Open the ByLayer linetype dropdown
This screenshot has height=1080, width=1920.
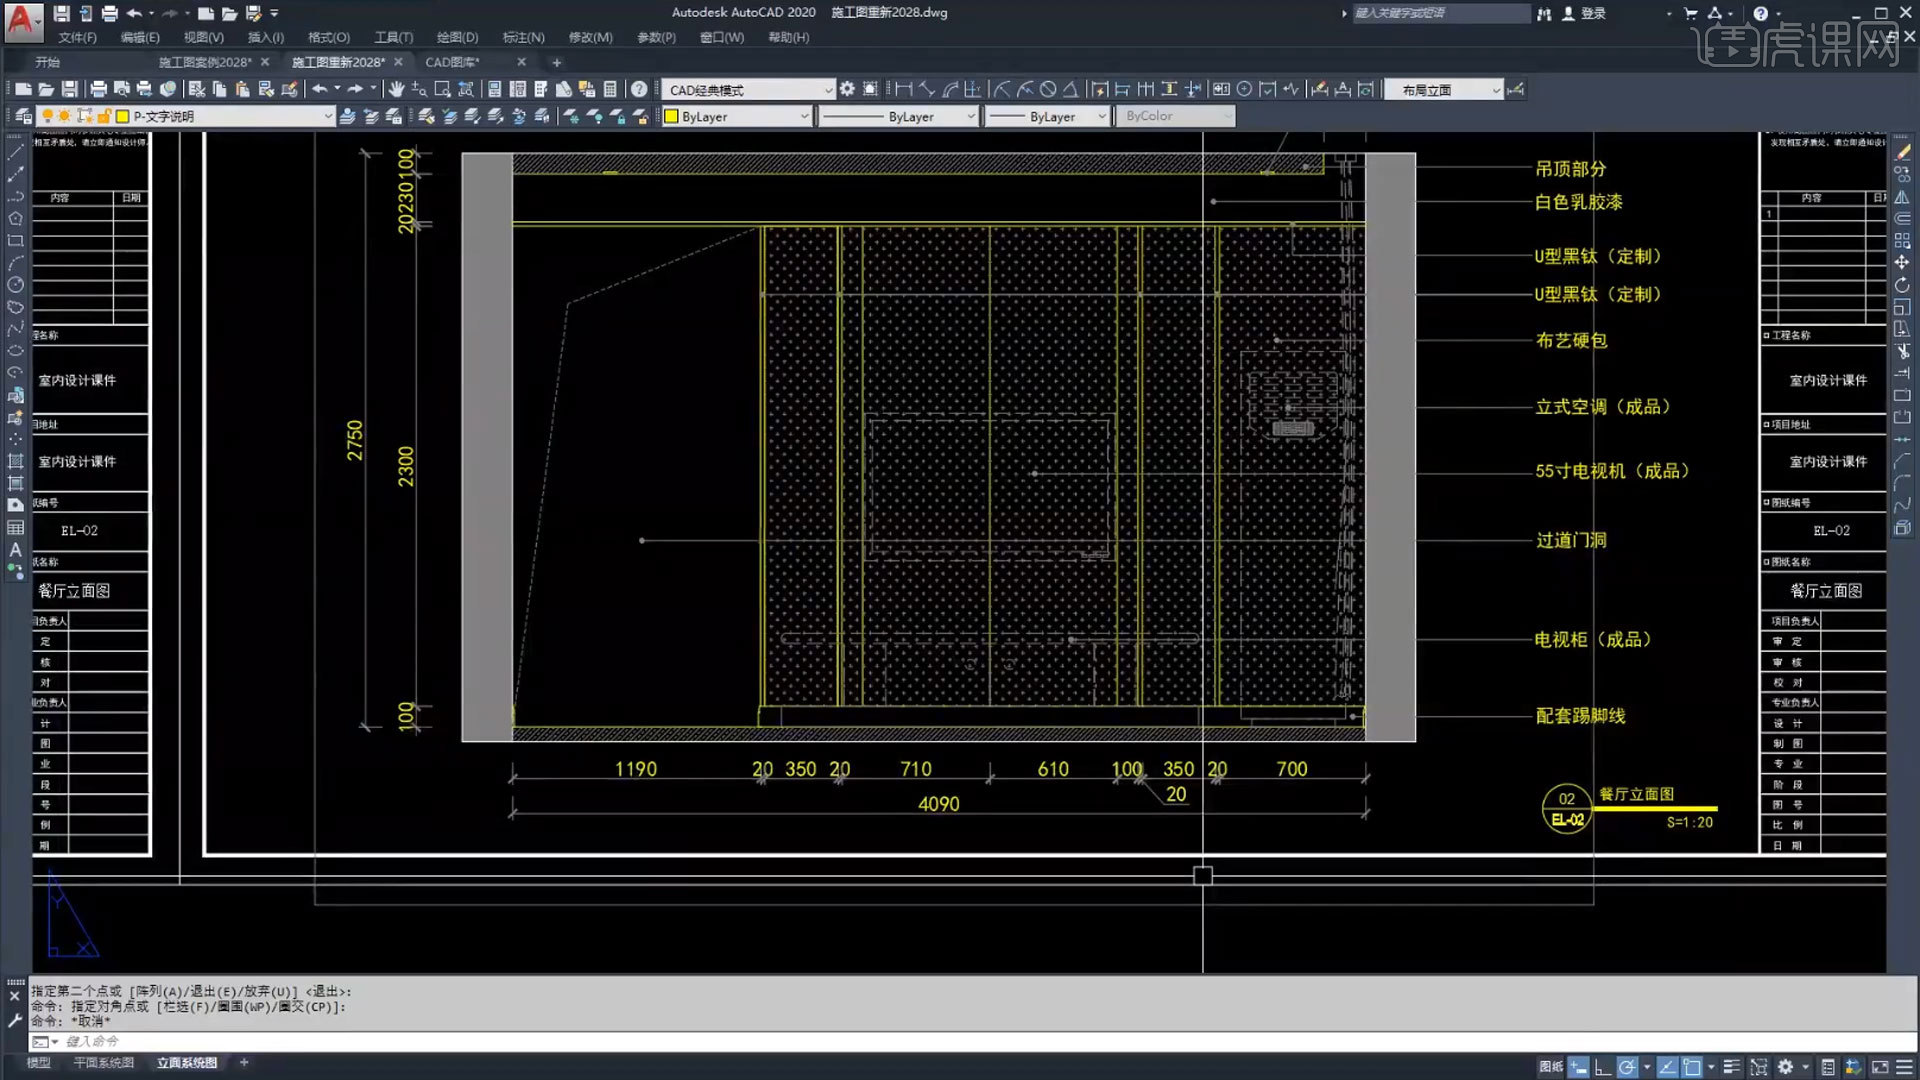tap(898, 116)
